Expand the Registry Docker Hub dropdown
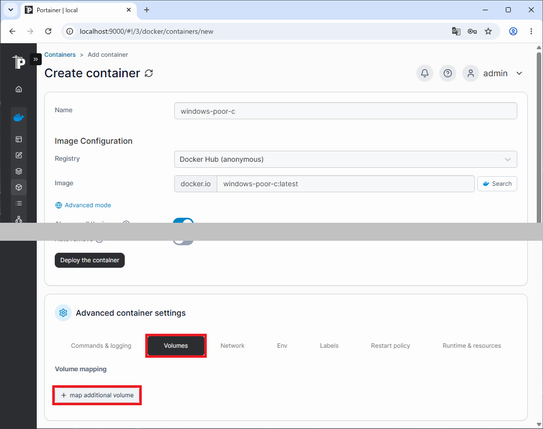Image resolution: width=543 pixels, height=429 pixels. click(345, 159)
